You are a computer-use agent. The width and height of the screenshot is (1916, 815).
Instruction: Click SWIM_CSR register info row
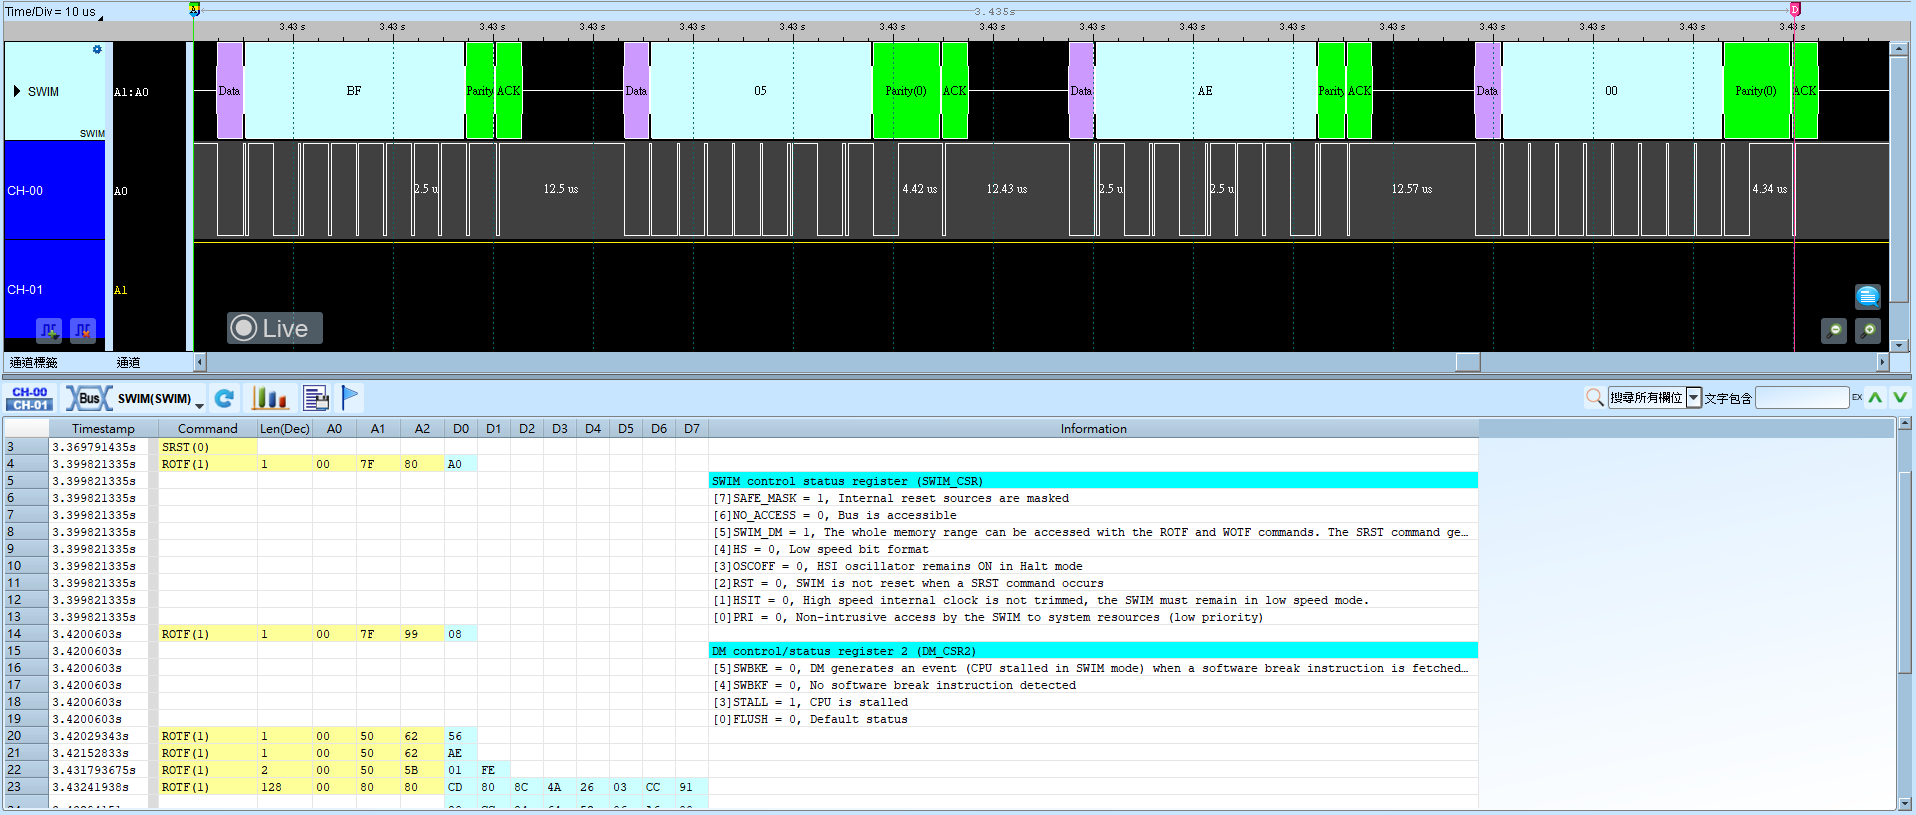point(1093,481)
